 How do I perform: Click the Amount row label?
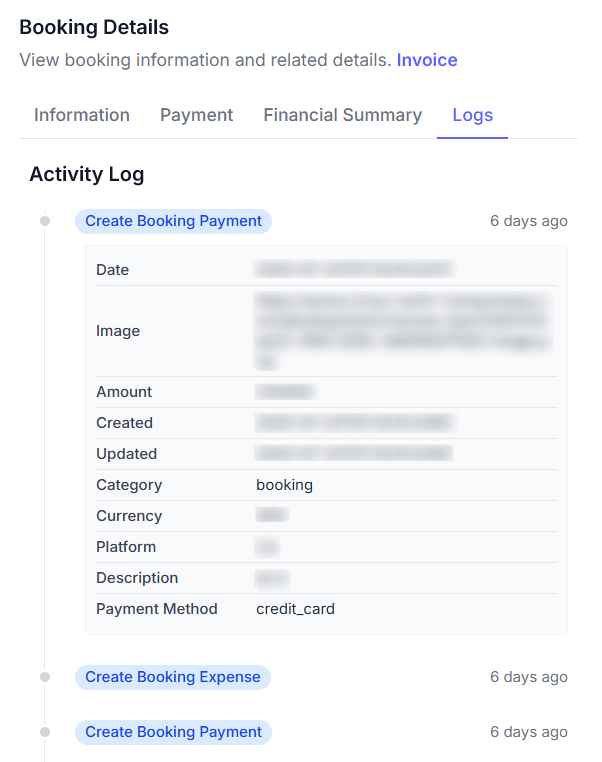coord(124,392)
